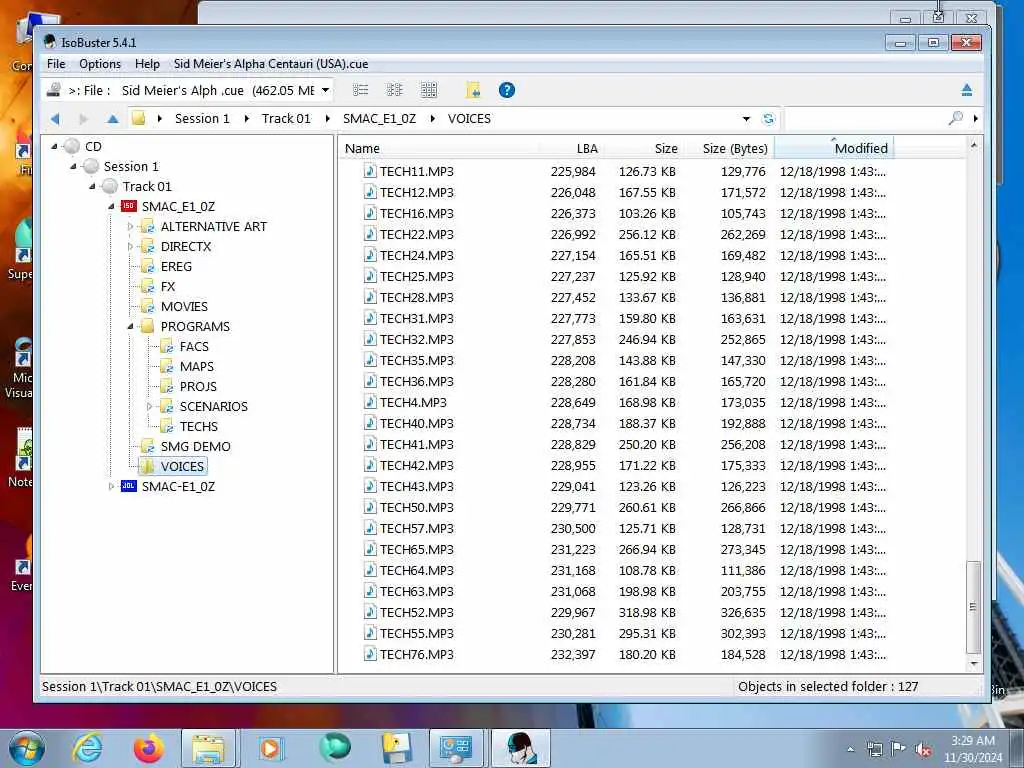Open media player taskbar icon
Screen dimensions: 1024x768
click(270, 748)
